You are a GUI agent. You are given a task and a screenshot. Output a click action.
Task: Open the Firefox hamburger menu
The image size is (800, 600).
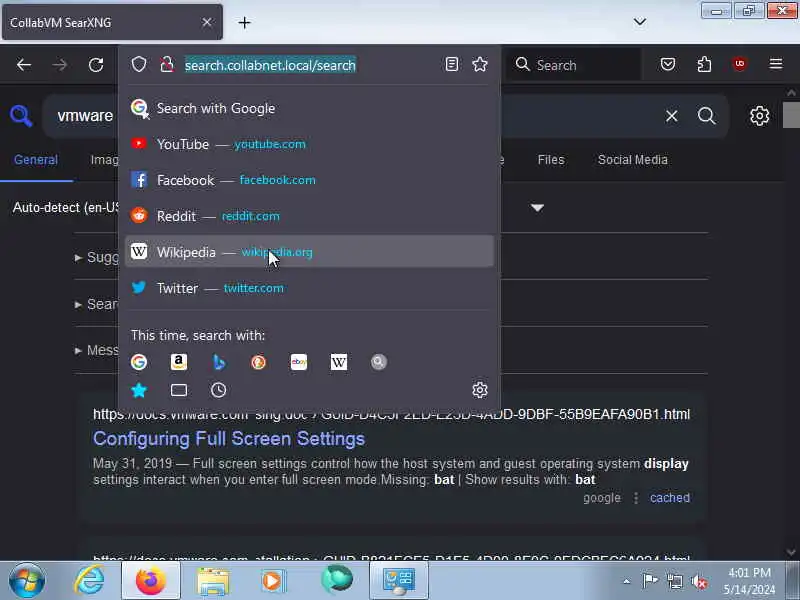click(776, 64)
